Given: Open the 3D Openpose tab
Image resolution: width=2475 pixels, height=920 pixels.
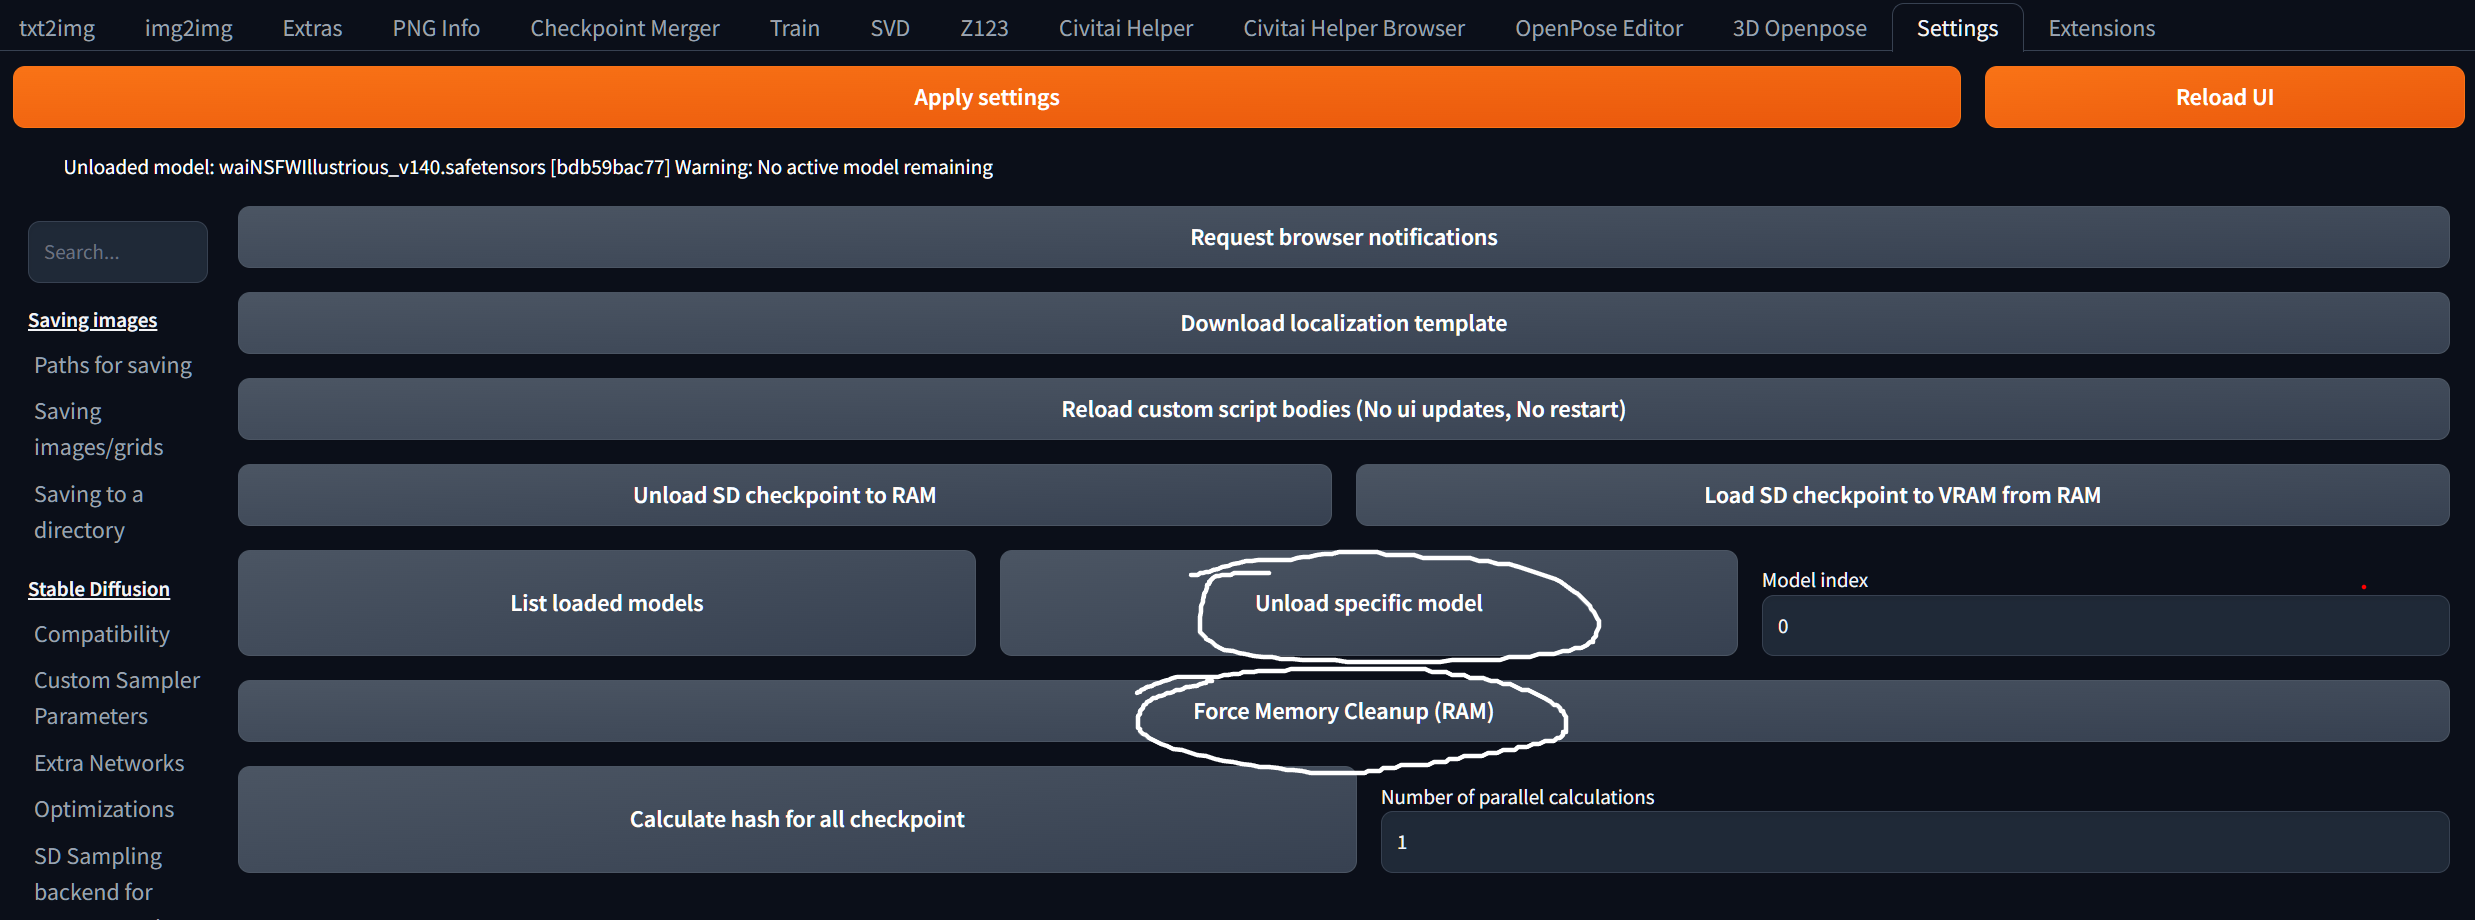Looking at the screenshot, I should coord(1799,28).
